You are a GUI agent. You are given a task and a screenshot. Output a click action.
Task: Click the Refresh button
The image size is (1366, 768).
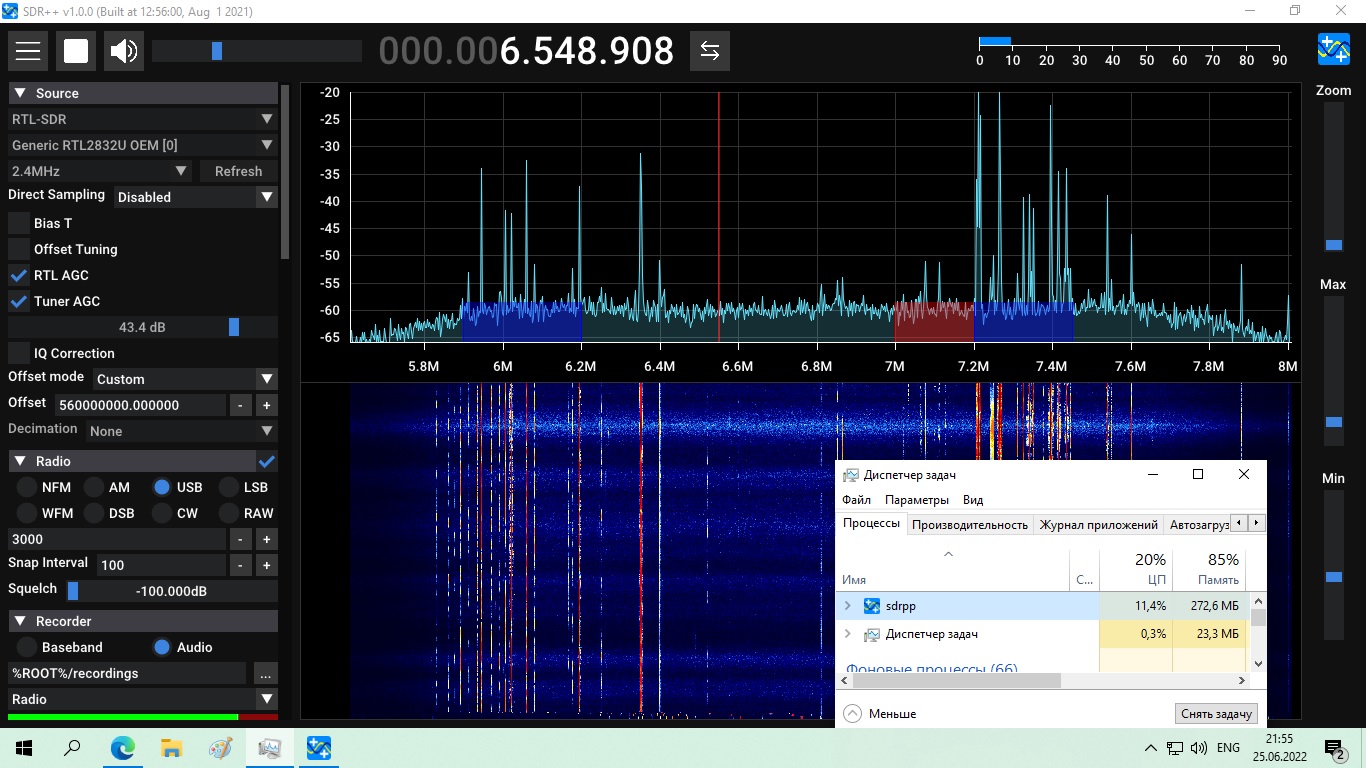[238, 171]
